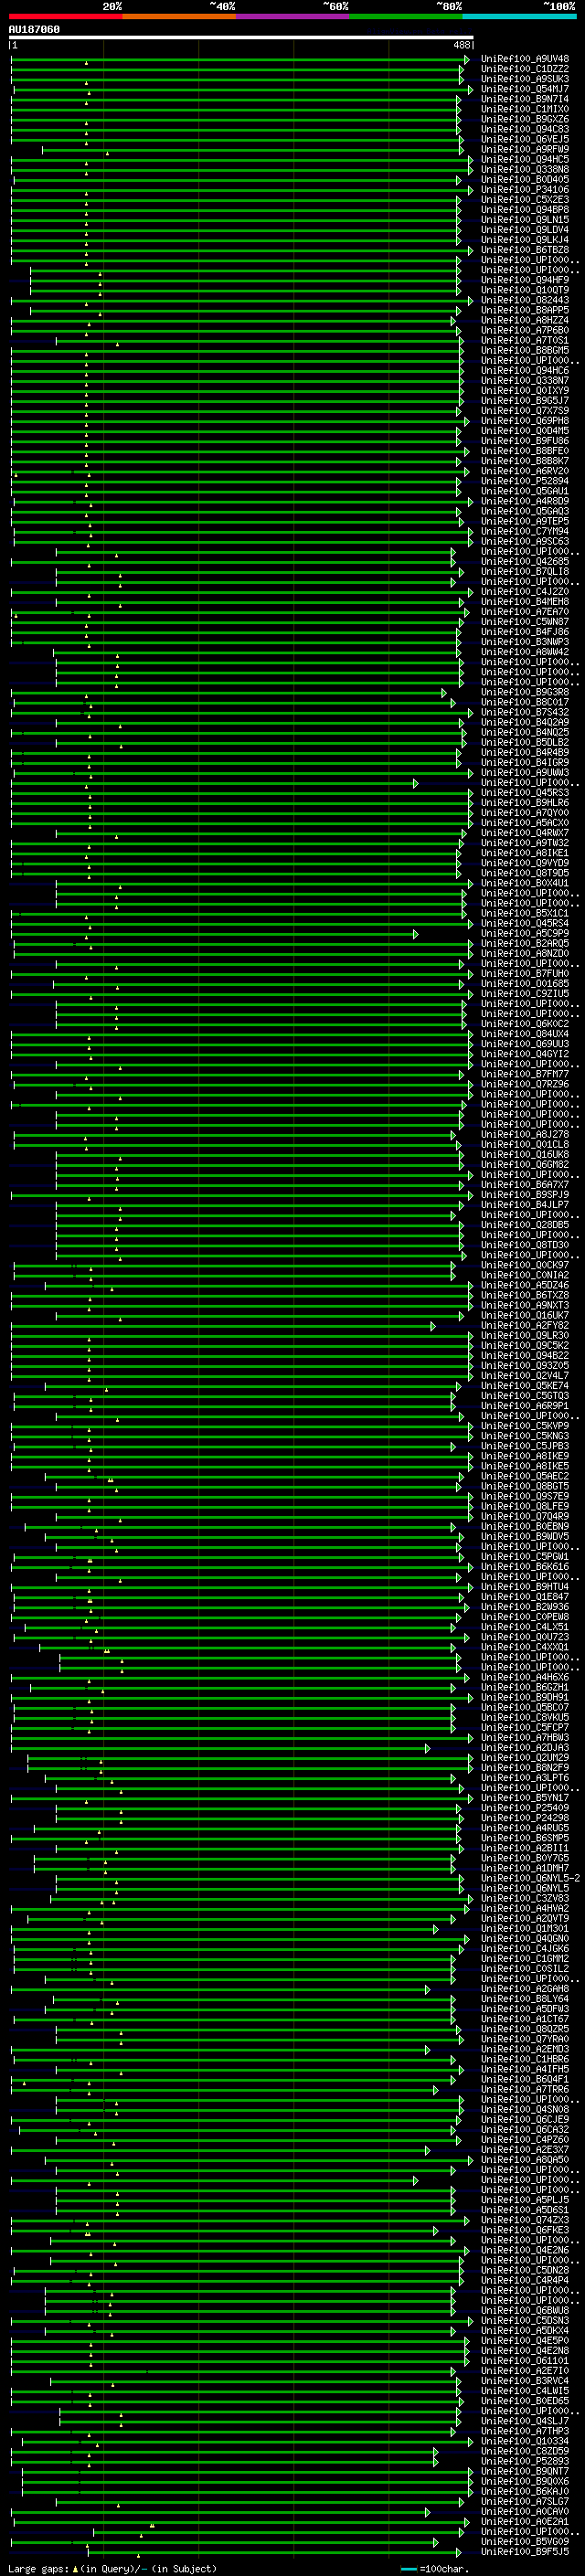Select hit label UniRef100_Q9C5K2
Image resolution: width=585 pixels, height=2576 pixels.
pyautogui.click(x=525, y=1346)
